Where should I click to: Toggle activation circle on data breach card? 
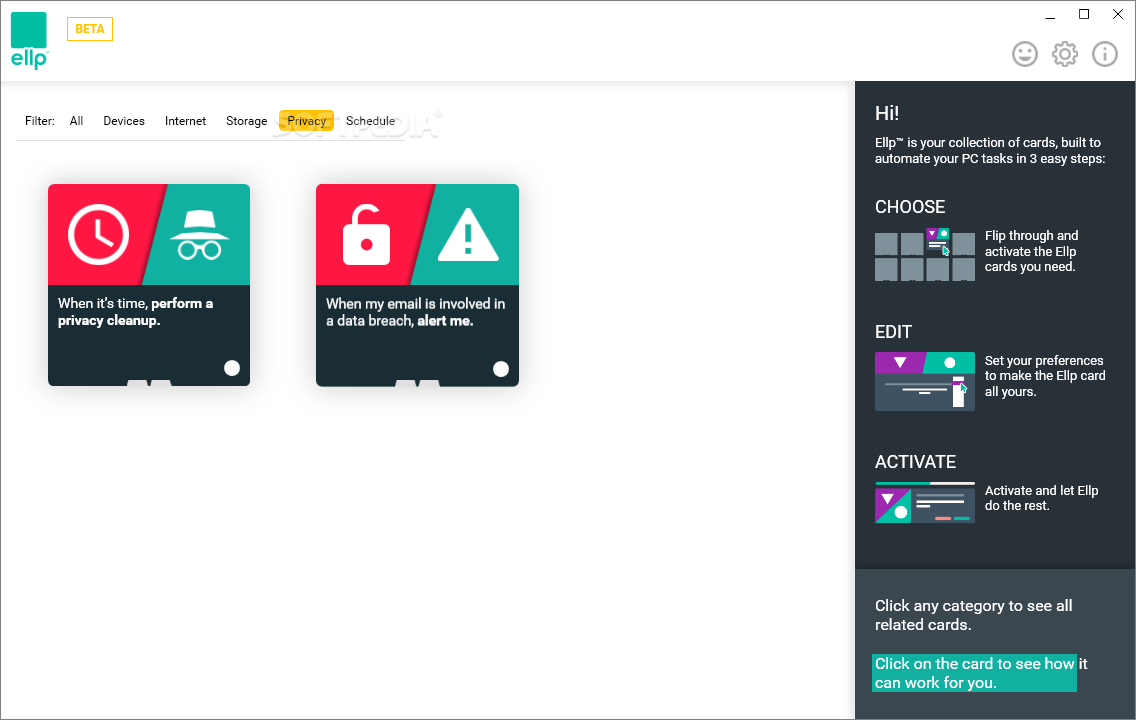point(501,369)
